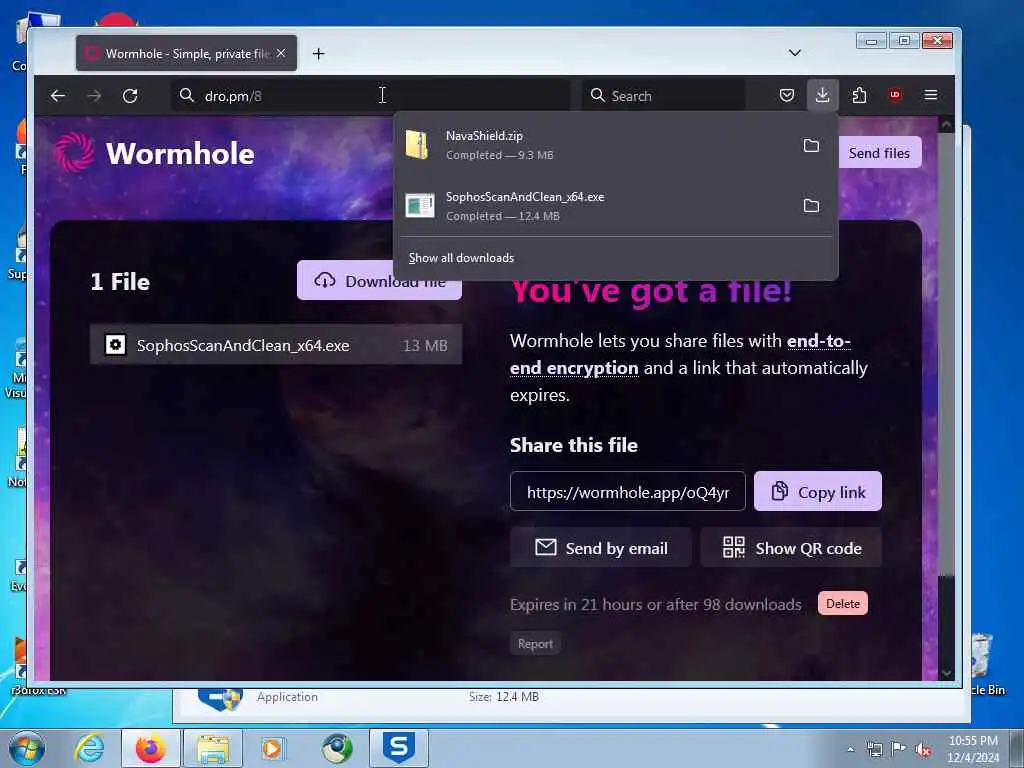Focus the Search box in toolbar
The height and width of the screenshot is (768, 1024).
click(x=663, y=96)
